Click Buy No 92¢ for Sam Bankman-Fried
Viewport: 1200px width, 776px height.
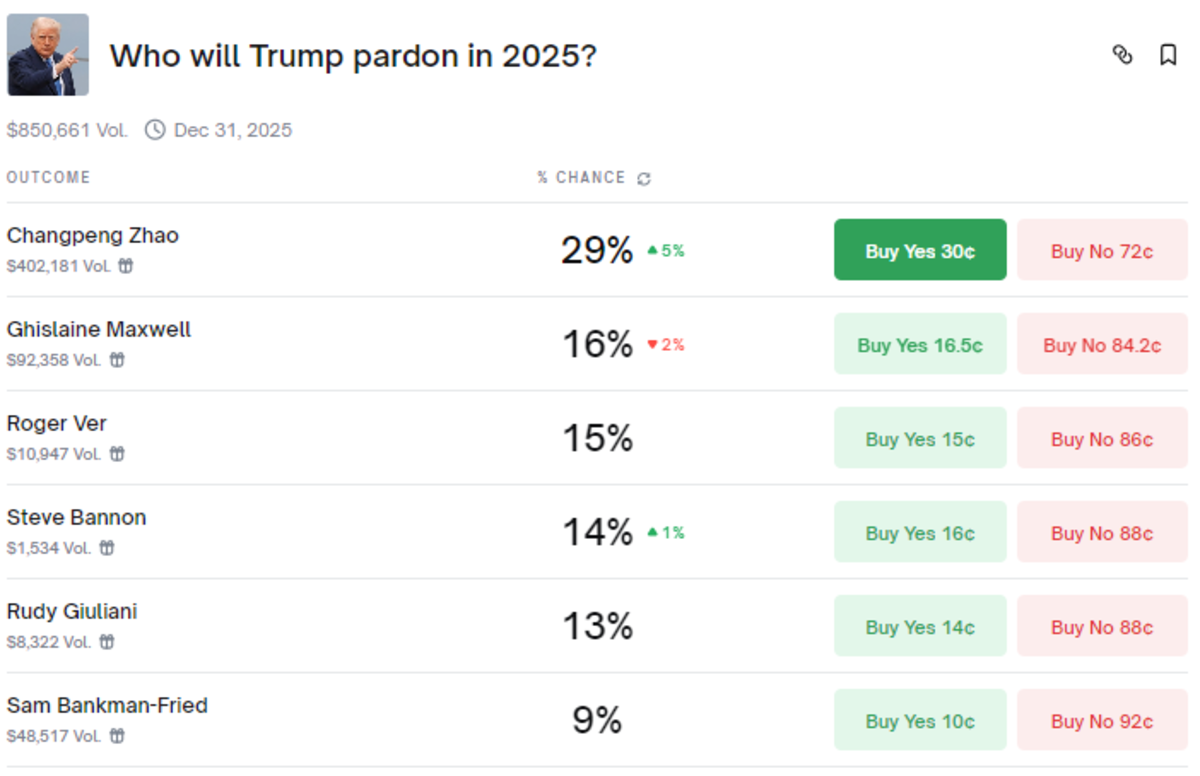[x=1102, y=720]
